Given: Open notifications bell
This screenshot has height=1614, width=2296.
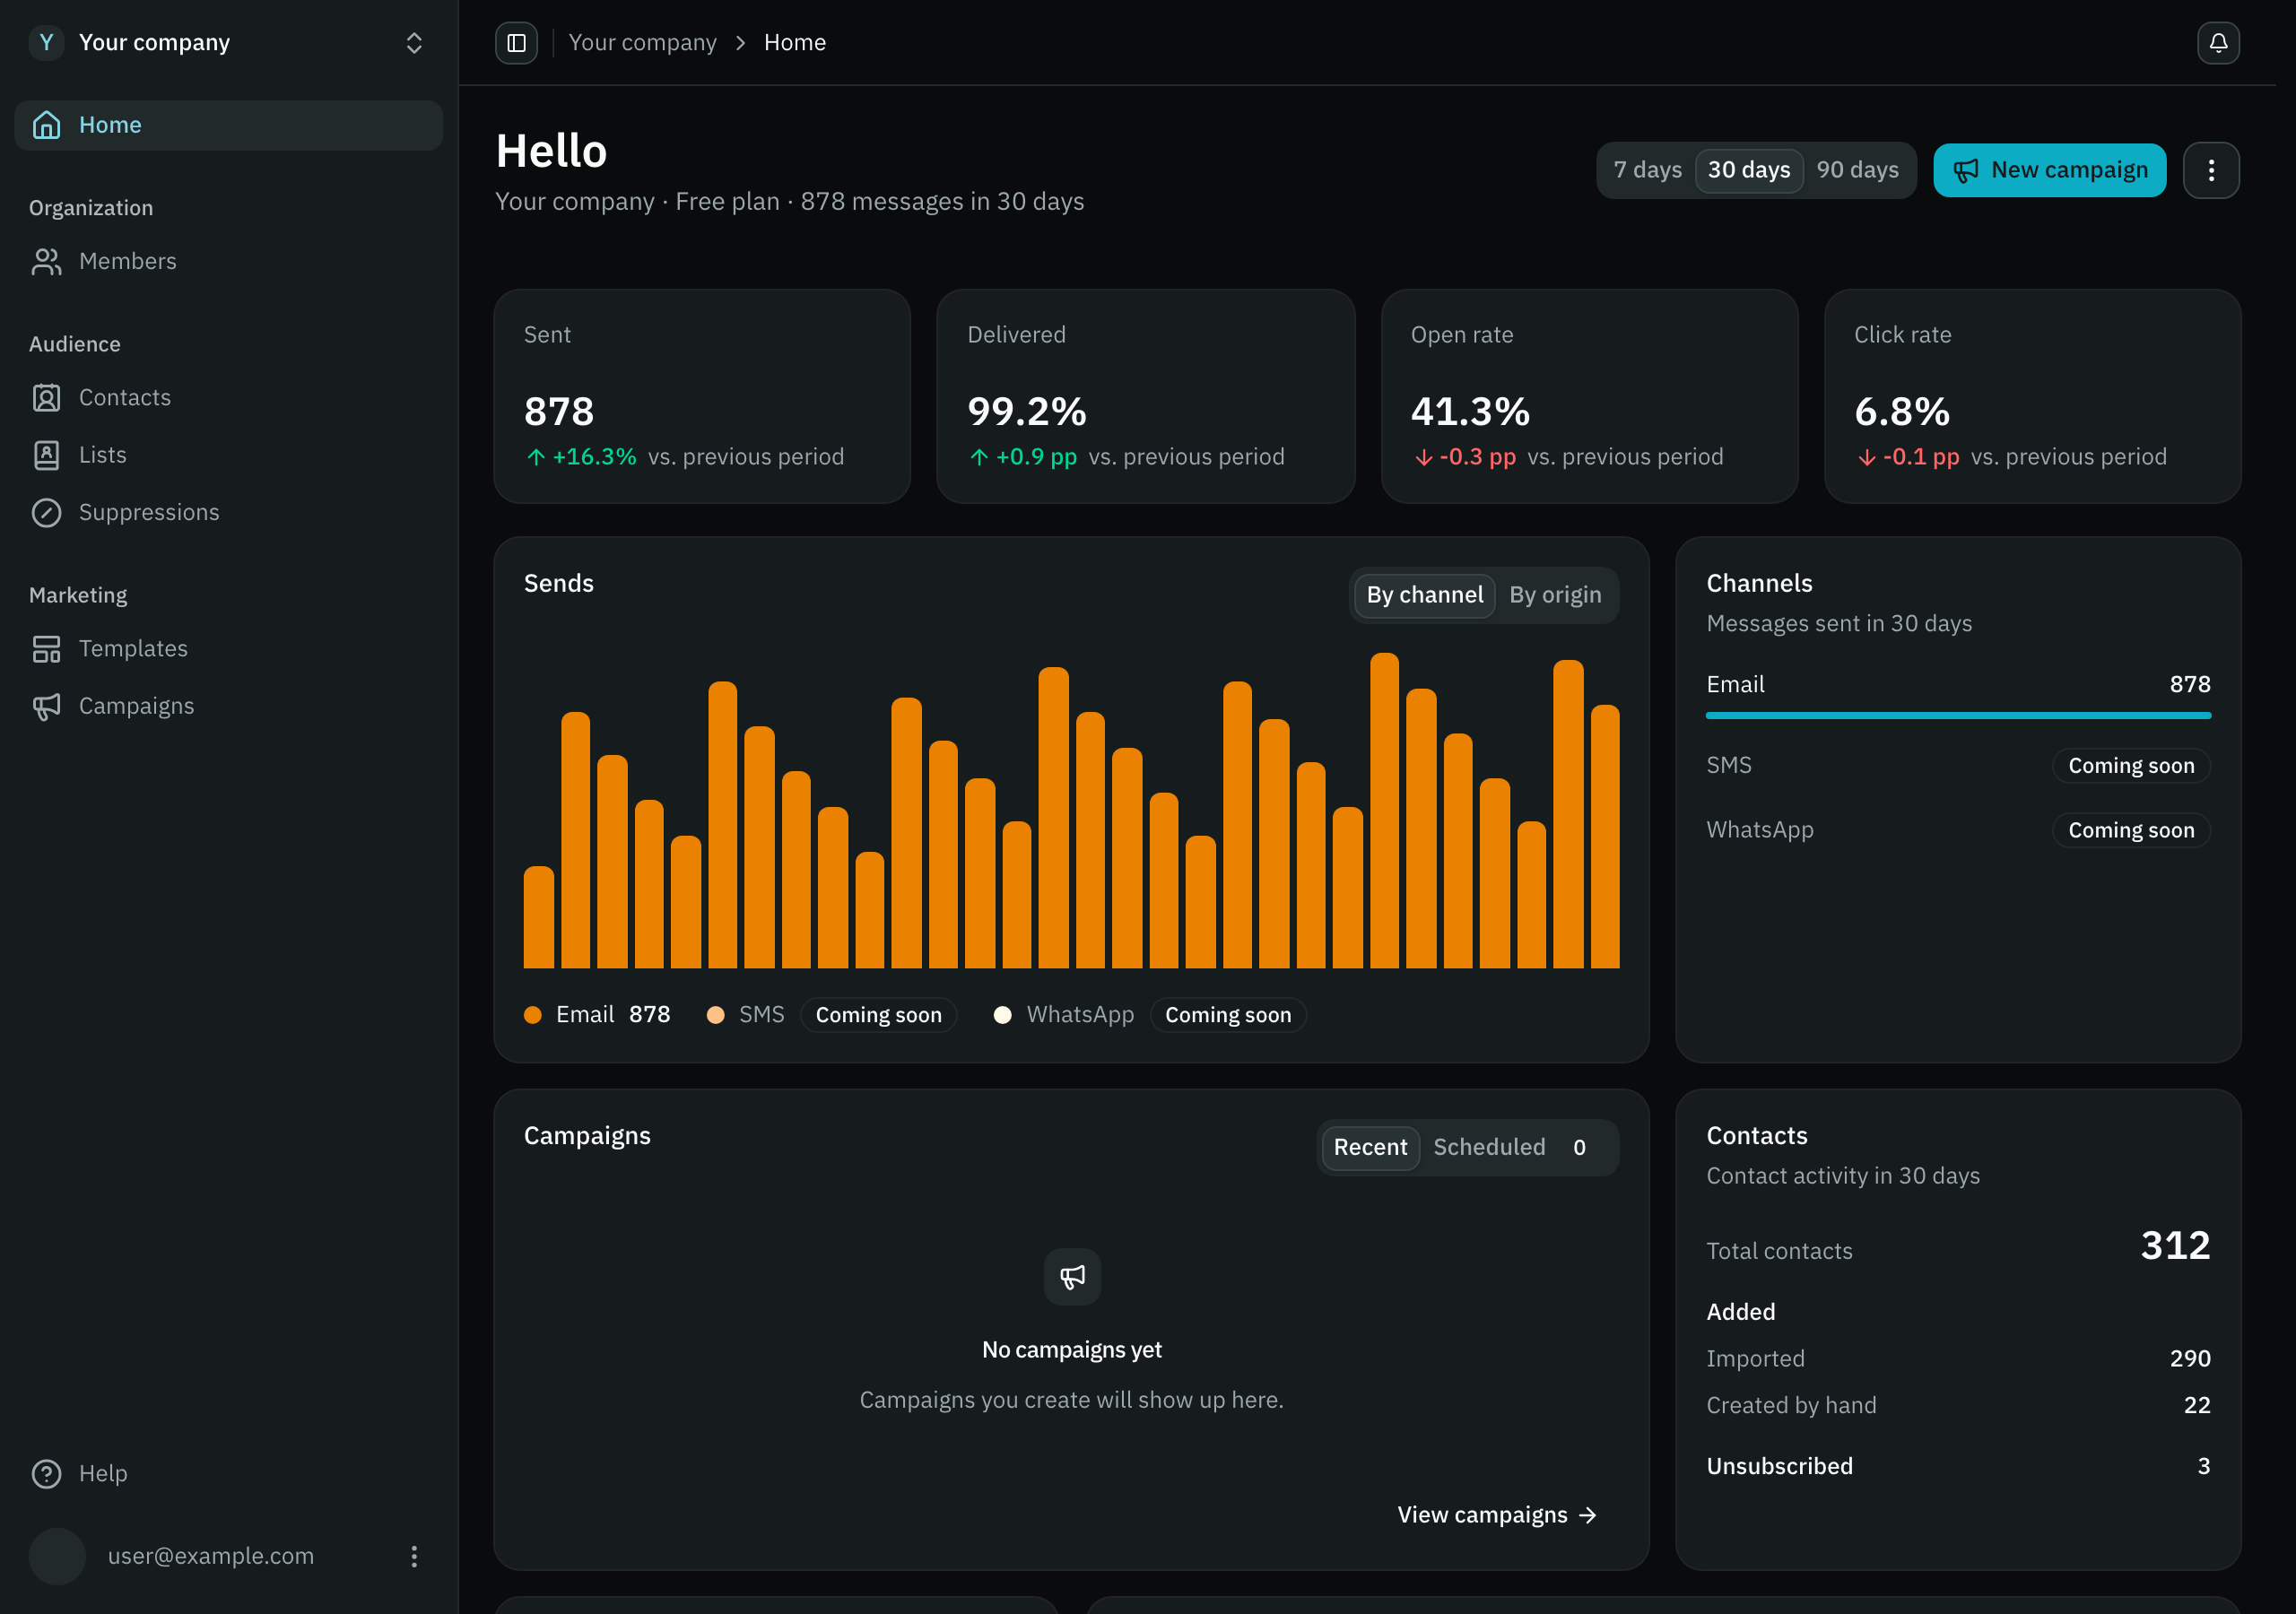Looking at the screenshot, I should click(2217, 43).
